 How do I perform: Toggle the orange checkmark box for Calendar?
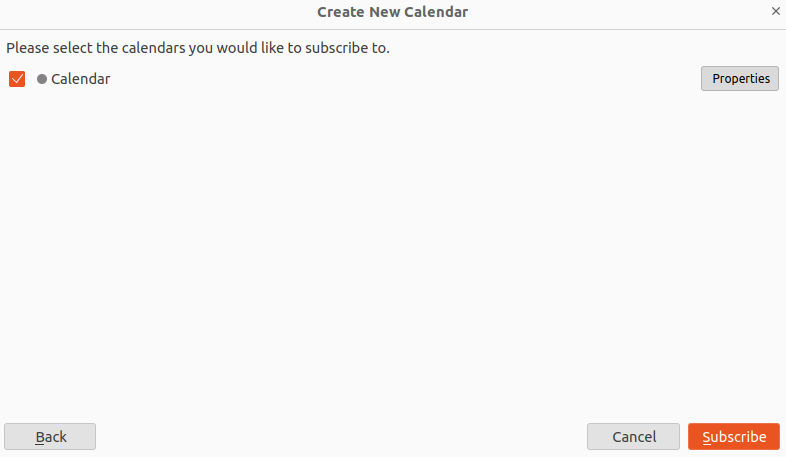(x=16, y=79)
